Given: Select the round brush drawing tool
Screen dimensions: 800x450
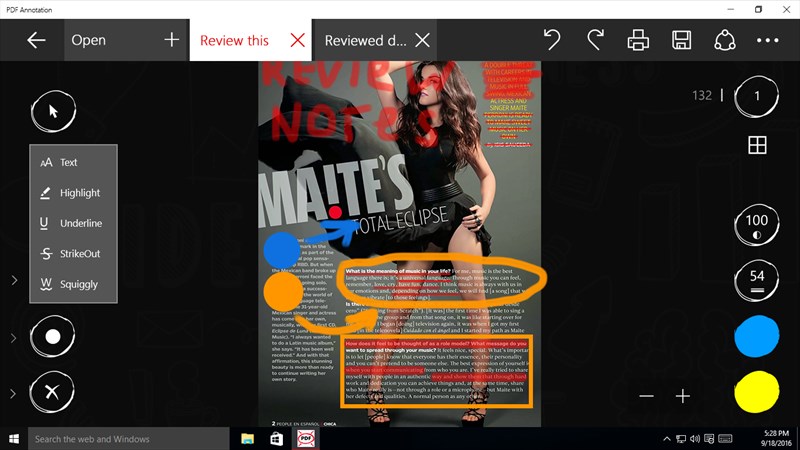Looking at the screenshot, I should [x=53, y=336].
